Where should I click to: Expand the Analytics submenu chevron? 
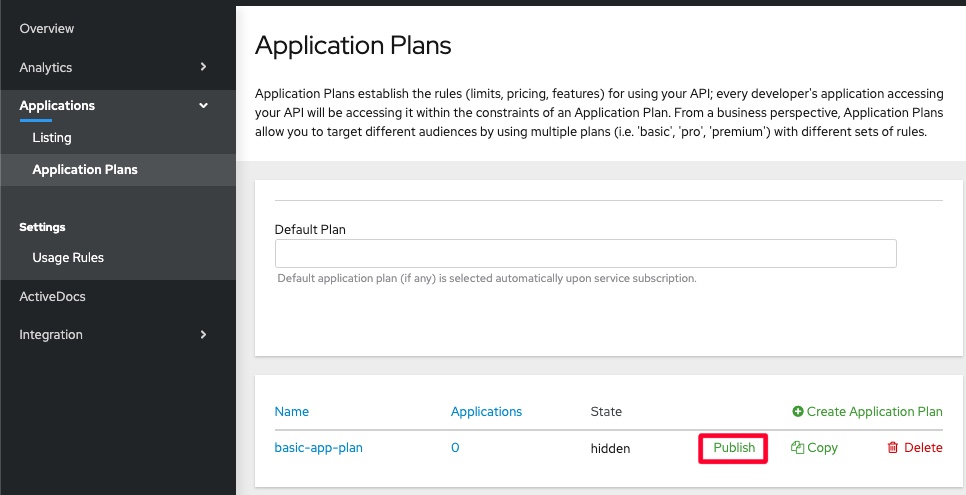[203, 67]
